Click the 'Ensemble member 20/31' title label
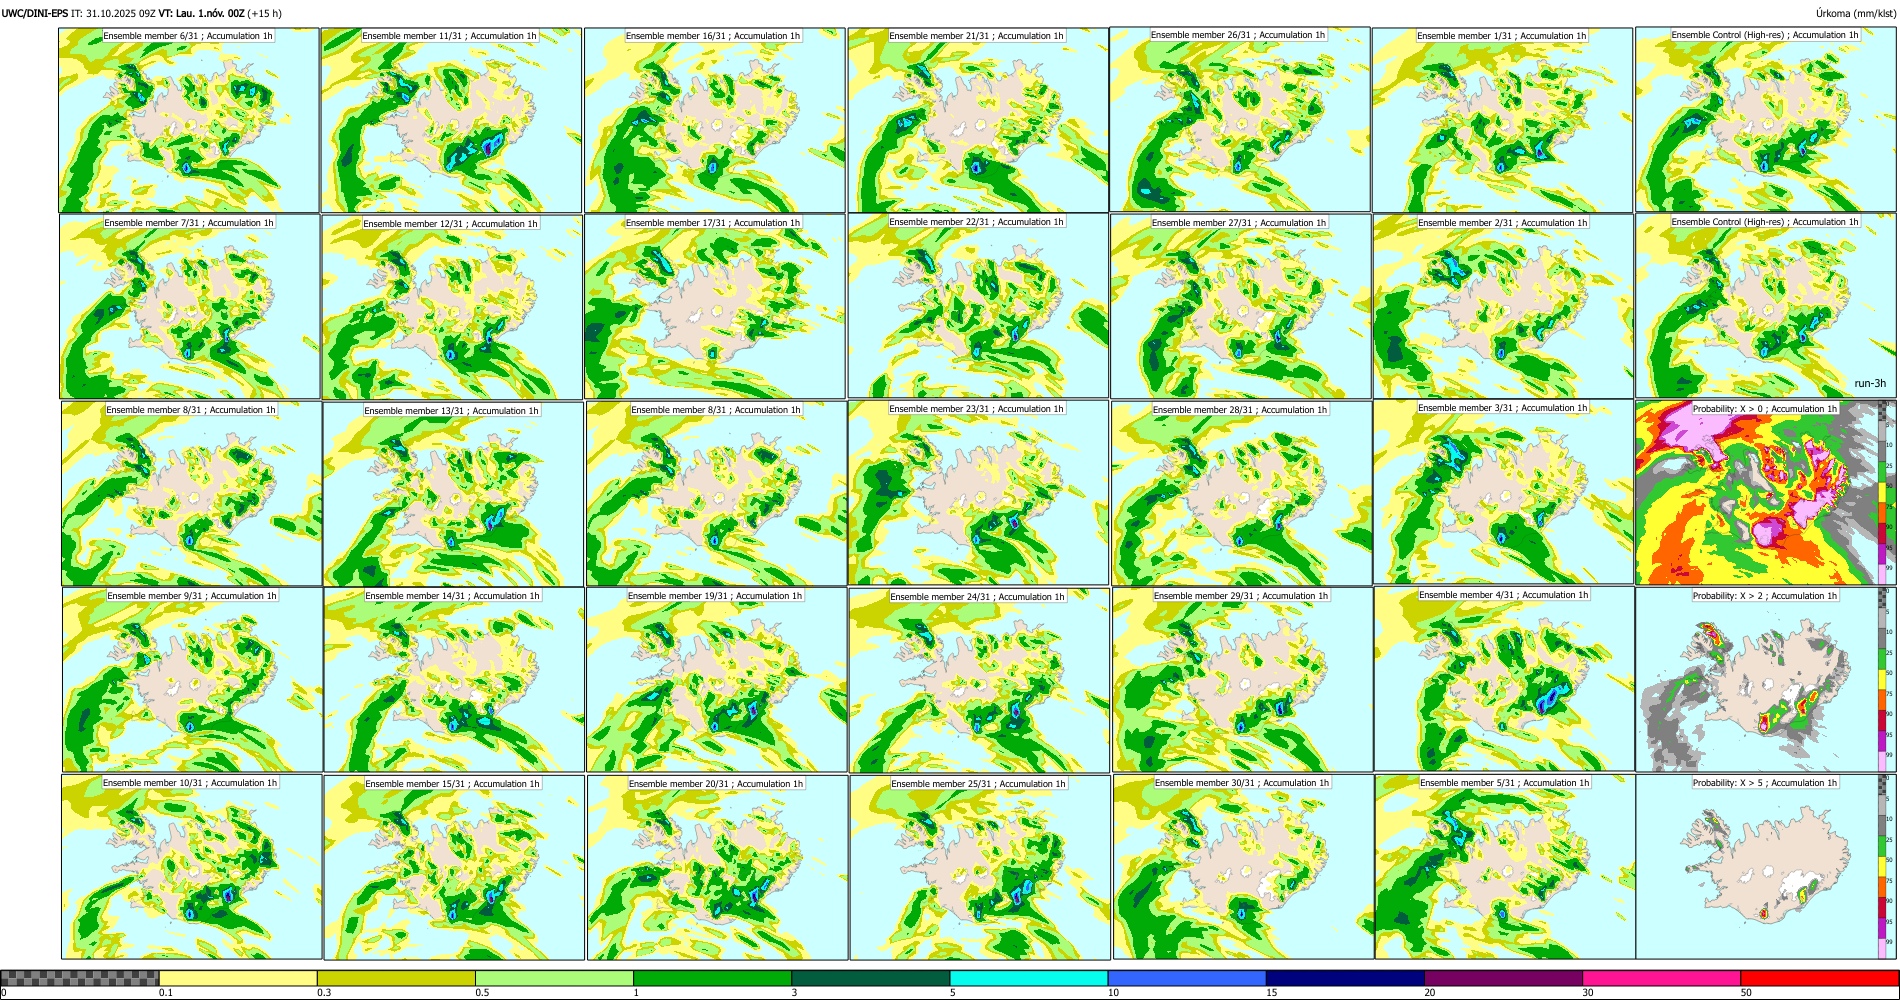Viewport: 1900px width, 1000px height. click(716, 784)
